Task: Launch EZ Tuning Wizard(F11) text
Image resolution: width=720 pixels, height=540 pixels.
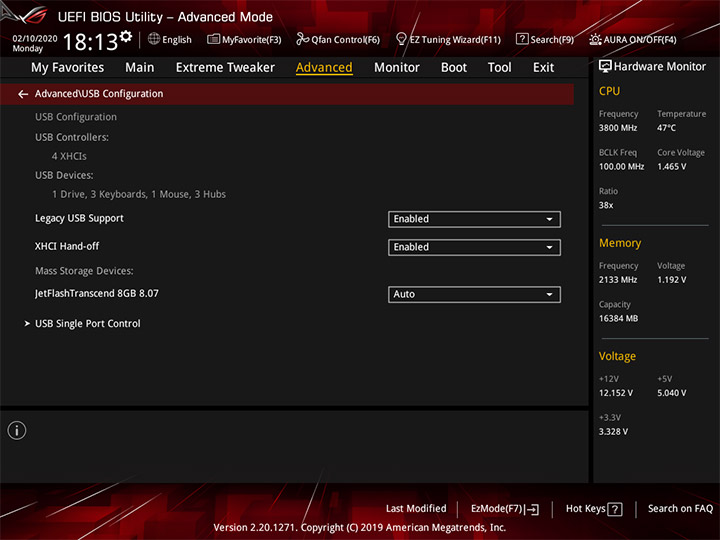Action: (455, 40)
